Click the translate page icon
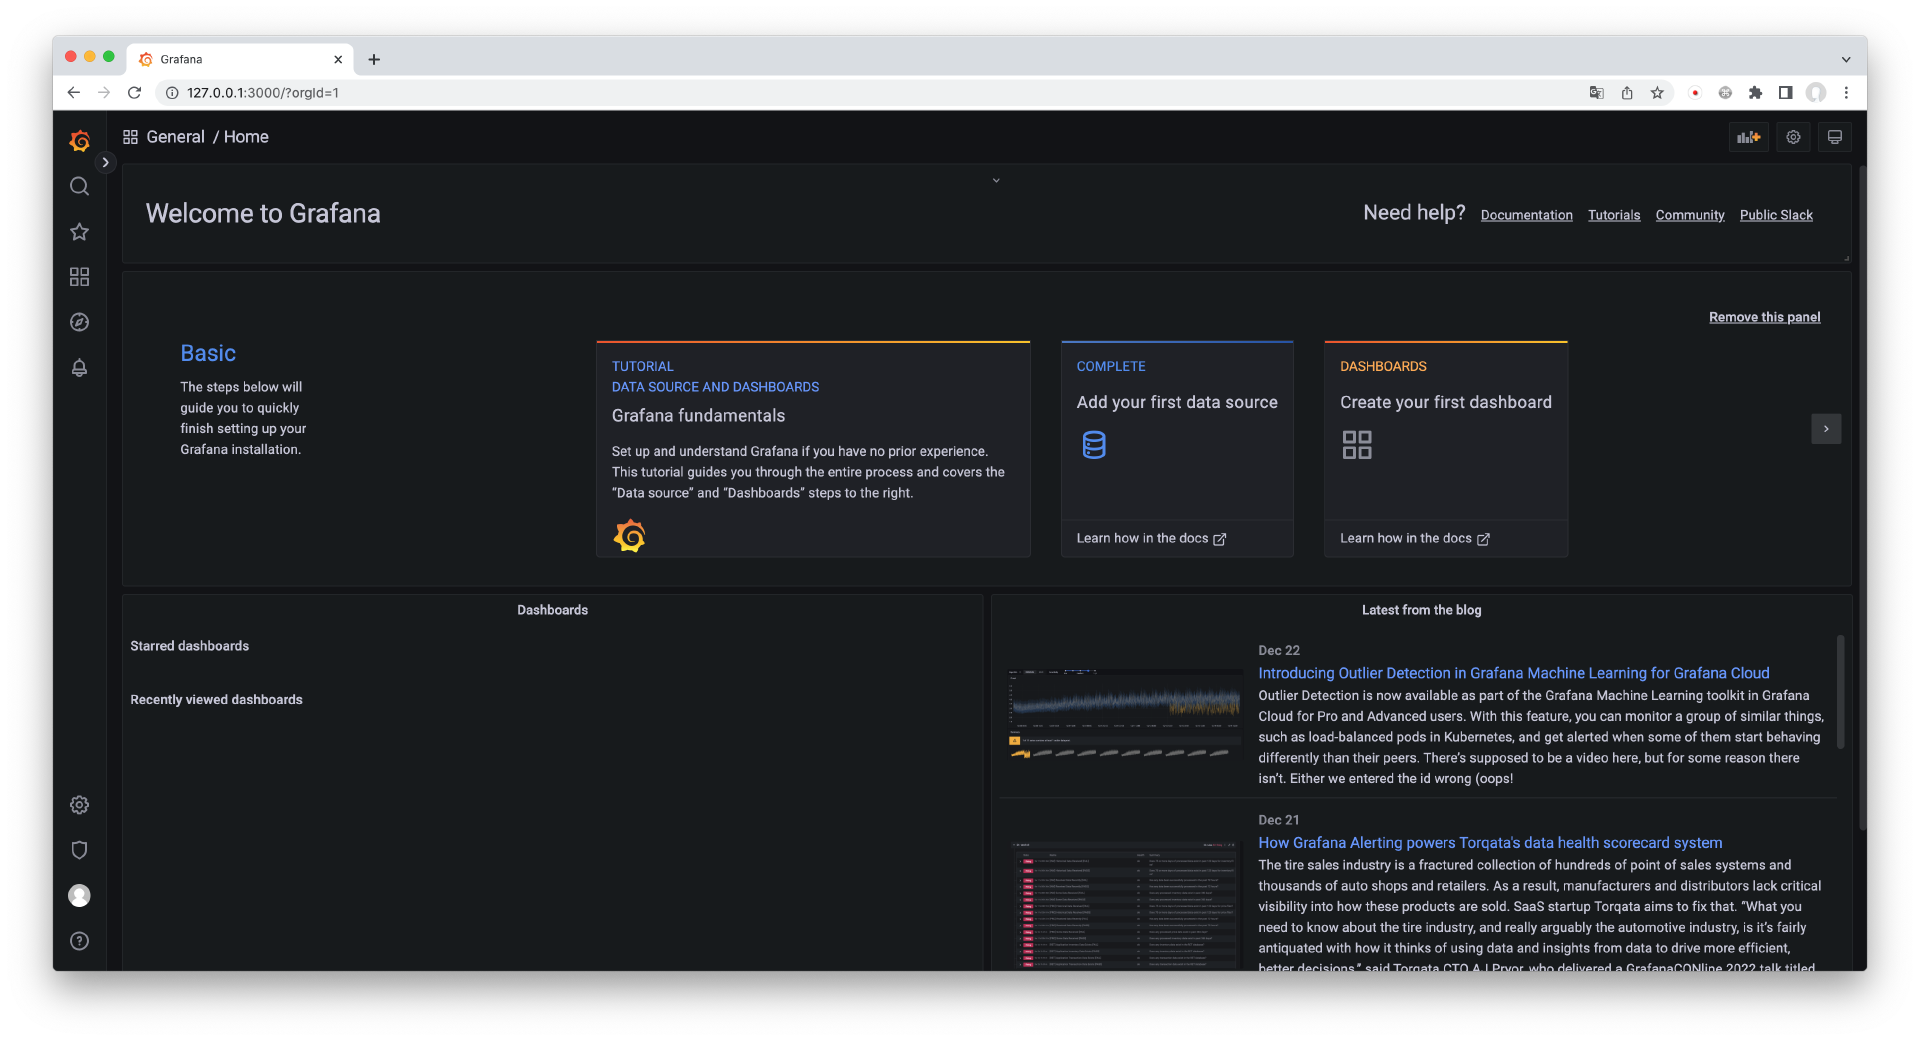 1597,93
